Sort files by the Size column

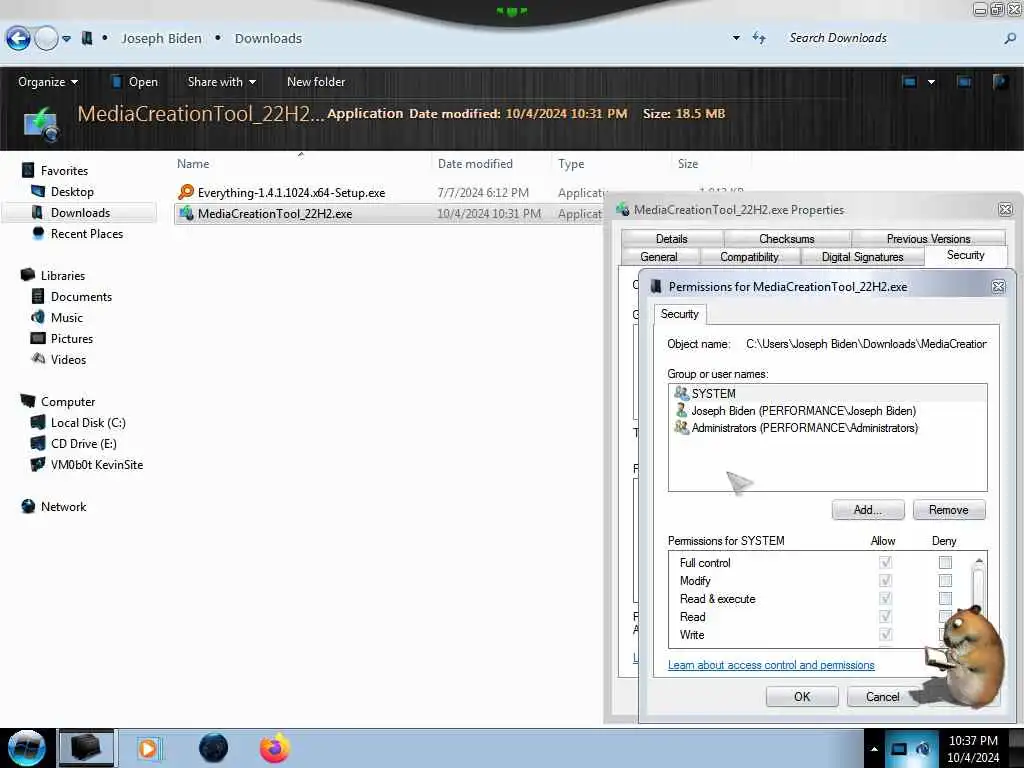pos(688,164)
